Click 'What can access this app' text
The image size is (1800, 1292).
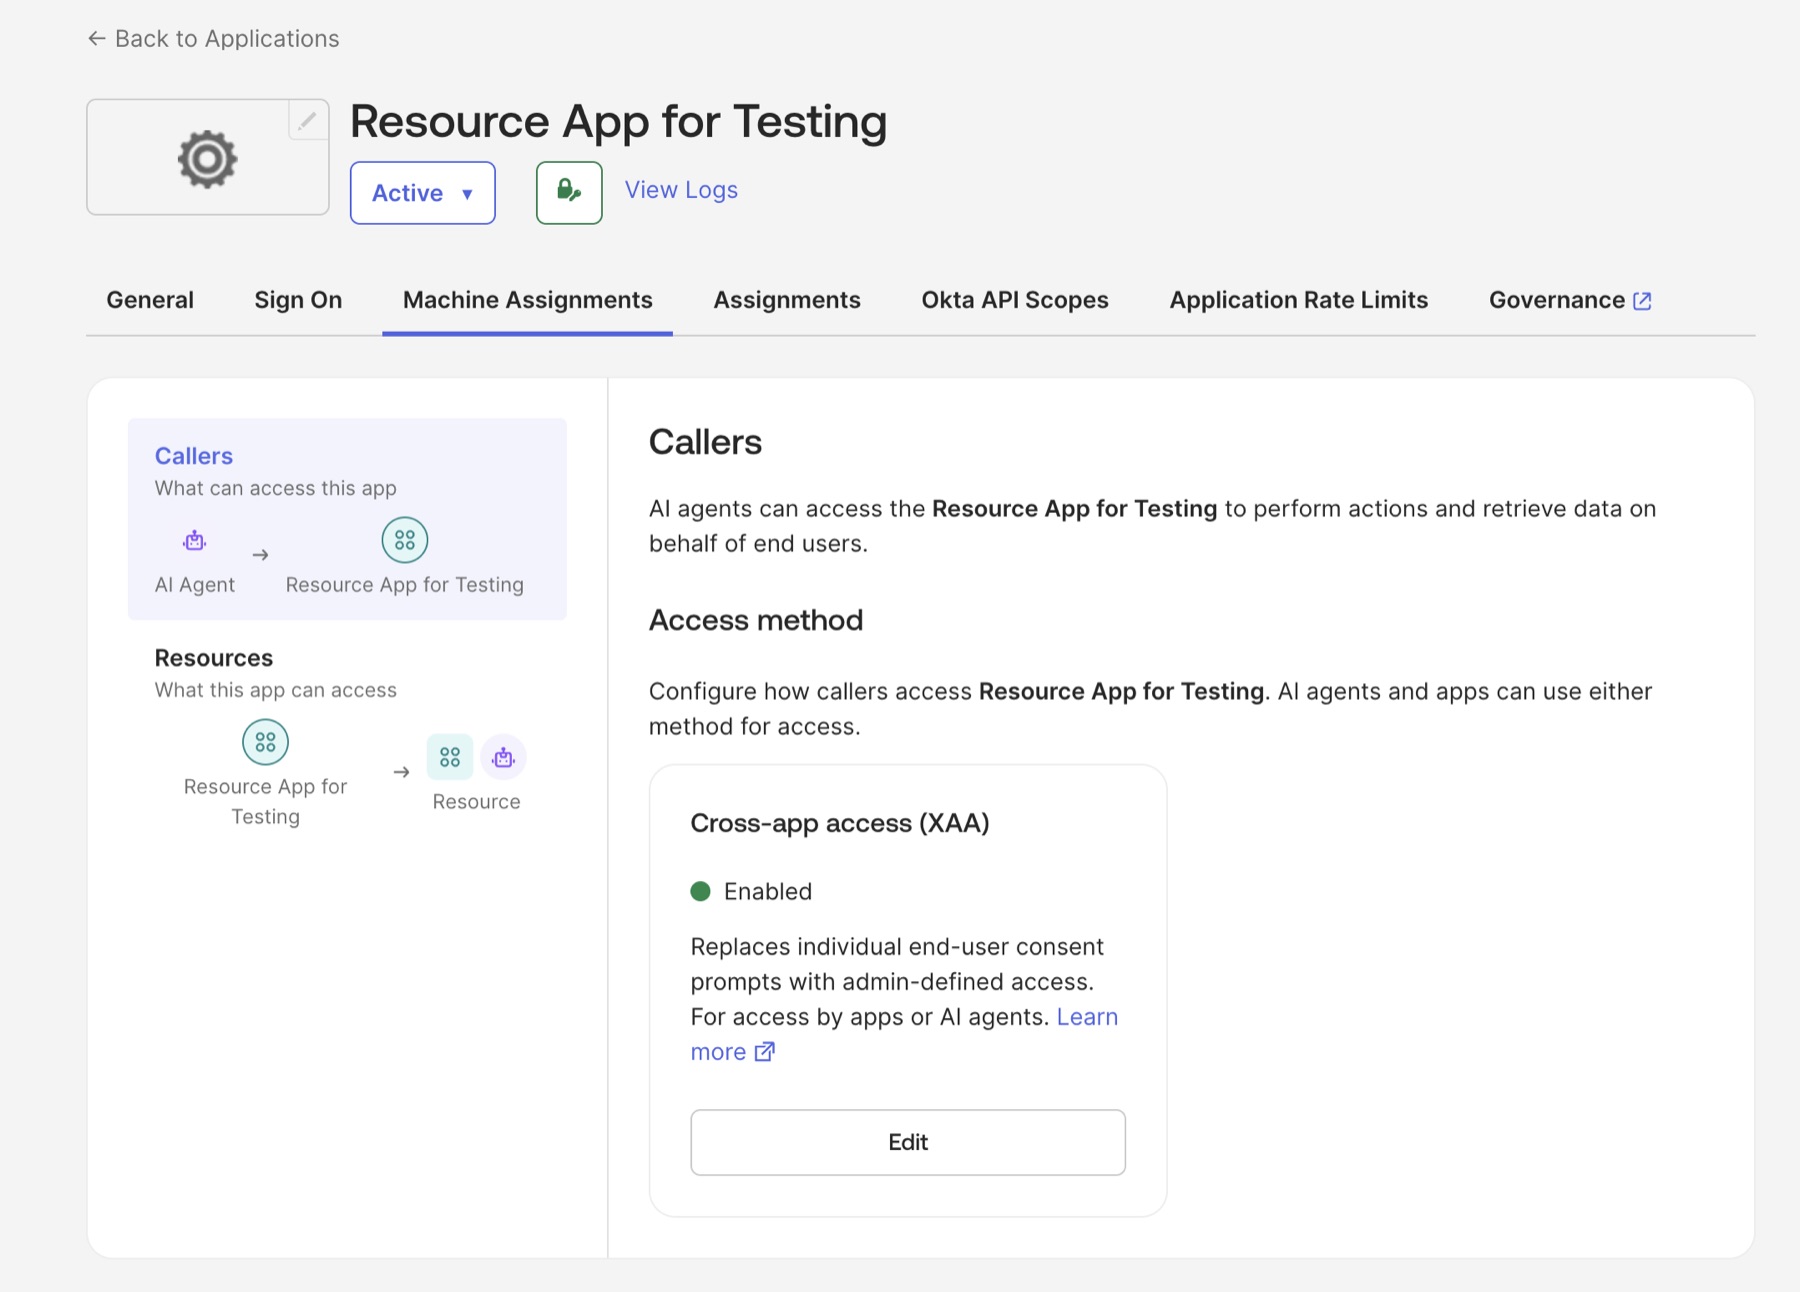coord(276,488)
